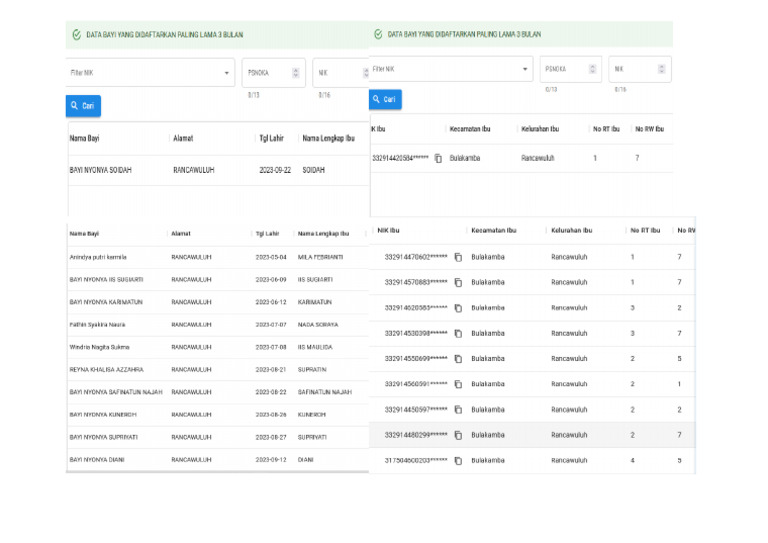Image resolution: width=768 pixels, height=543 pixels.
Task: Copy the NIK starting with 332914570883
Action: 458,283
